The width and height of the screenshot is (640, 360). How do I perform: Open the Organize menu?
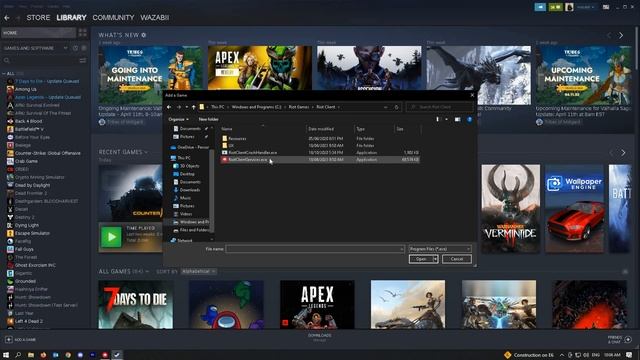click(178, 119)
